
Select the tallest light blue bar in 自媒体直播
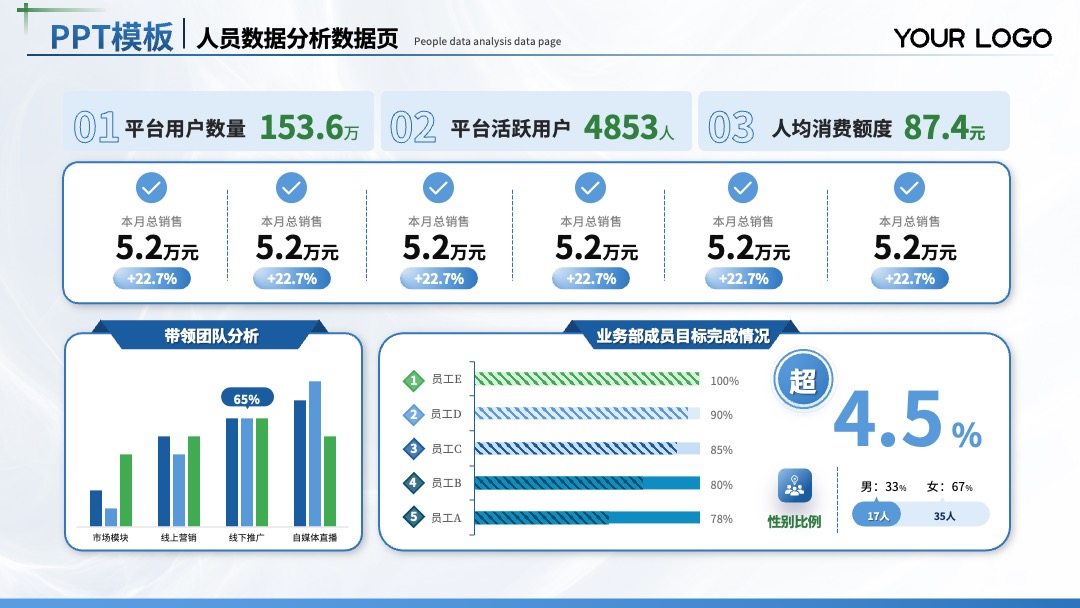[315, 454]
